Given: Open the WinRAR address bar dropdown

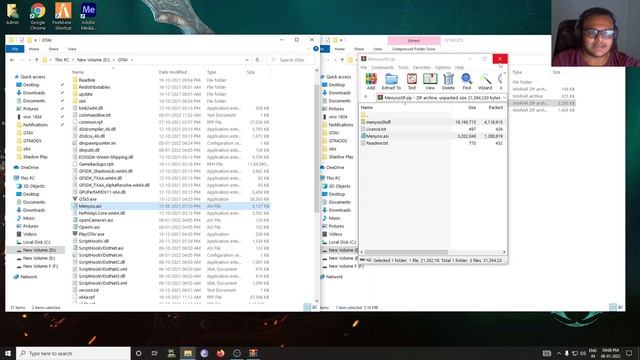Looking at the screenshot, I should point(504,98).
